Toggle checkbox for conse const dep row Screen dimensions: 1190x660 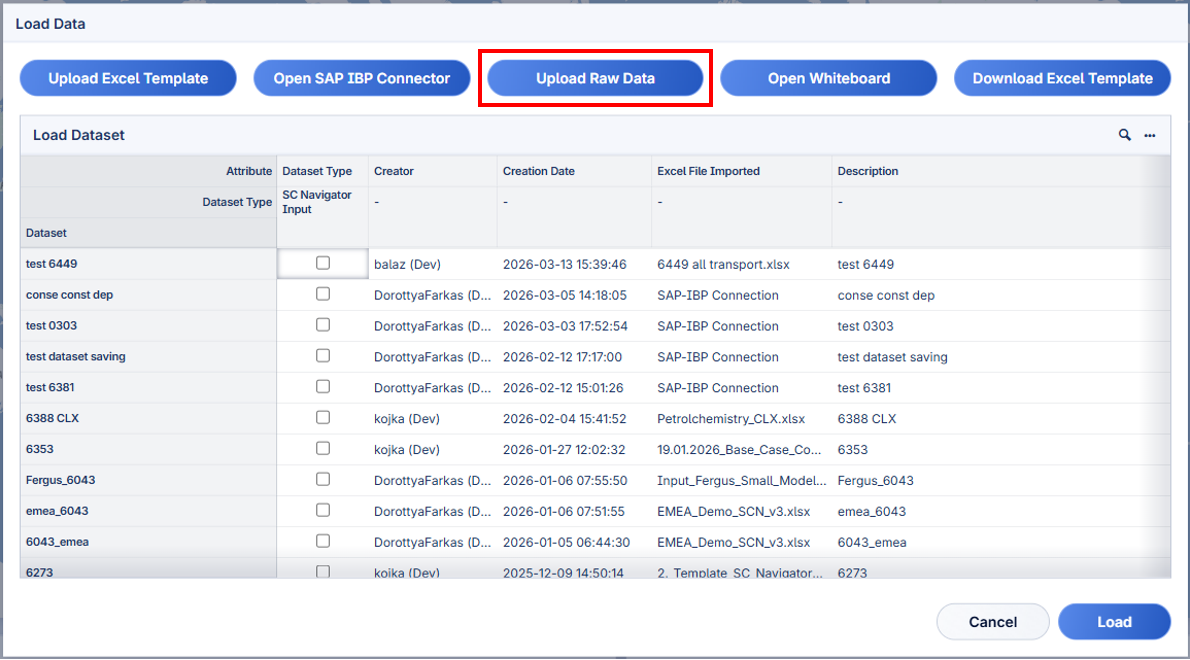pos(322,294)
